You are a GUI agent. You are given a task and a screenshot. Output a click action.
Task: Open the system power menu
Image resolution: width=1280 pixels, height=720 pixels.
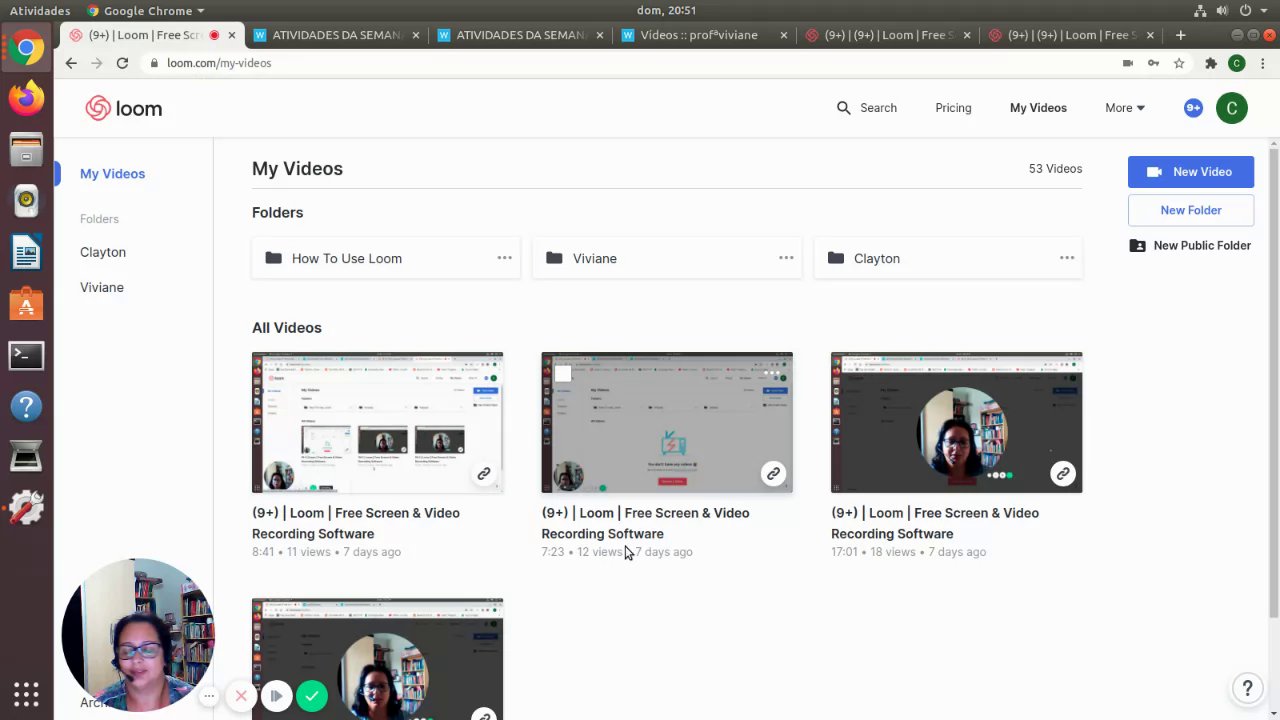click(1255, 11)
